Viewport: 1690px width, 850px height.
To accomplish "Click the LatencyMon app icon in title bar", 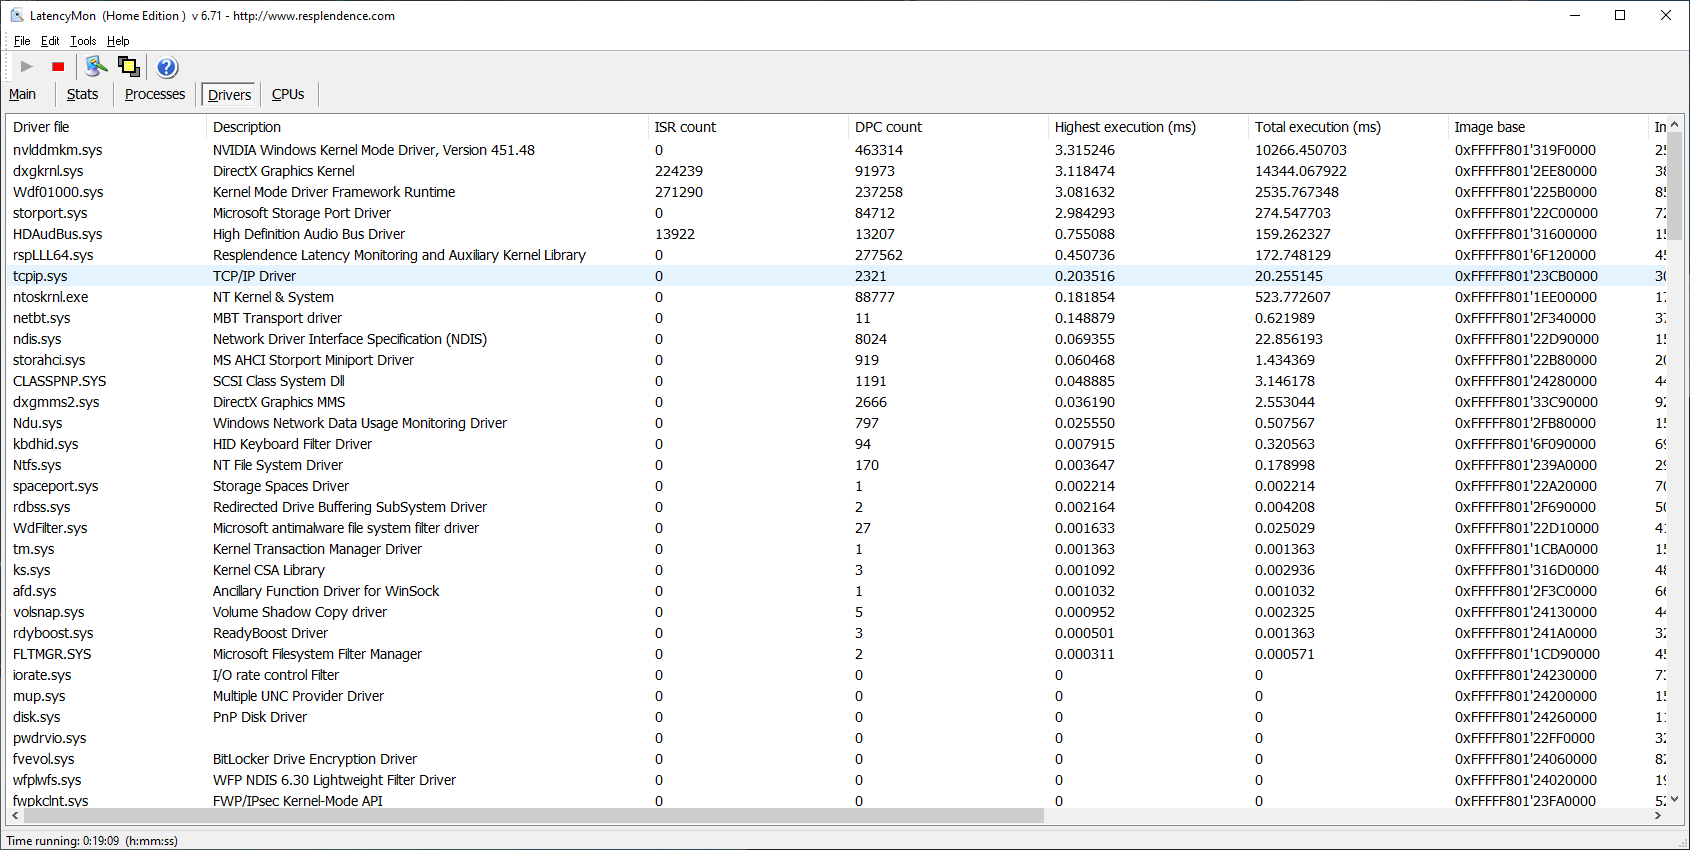I will click(17, 15).
